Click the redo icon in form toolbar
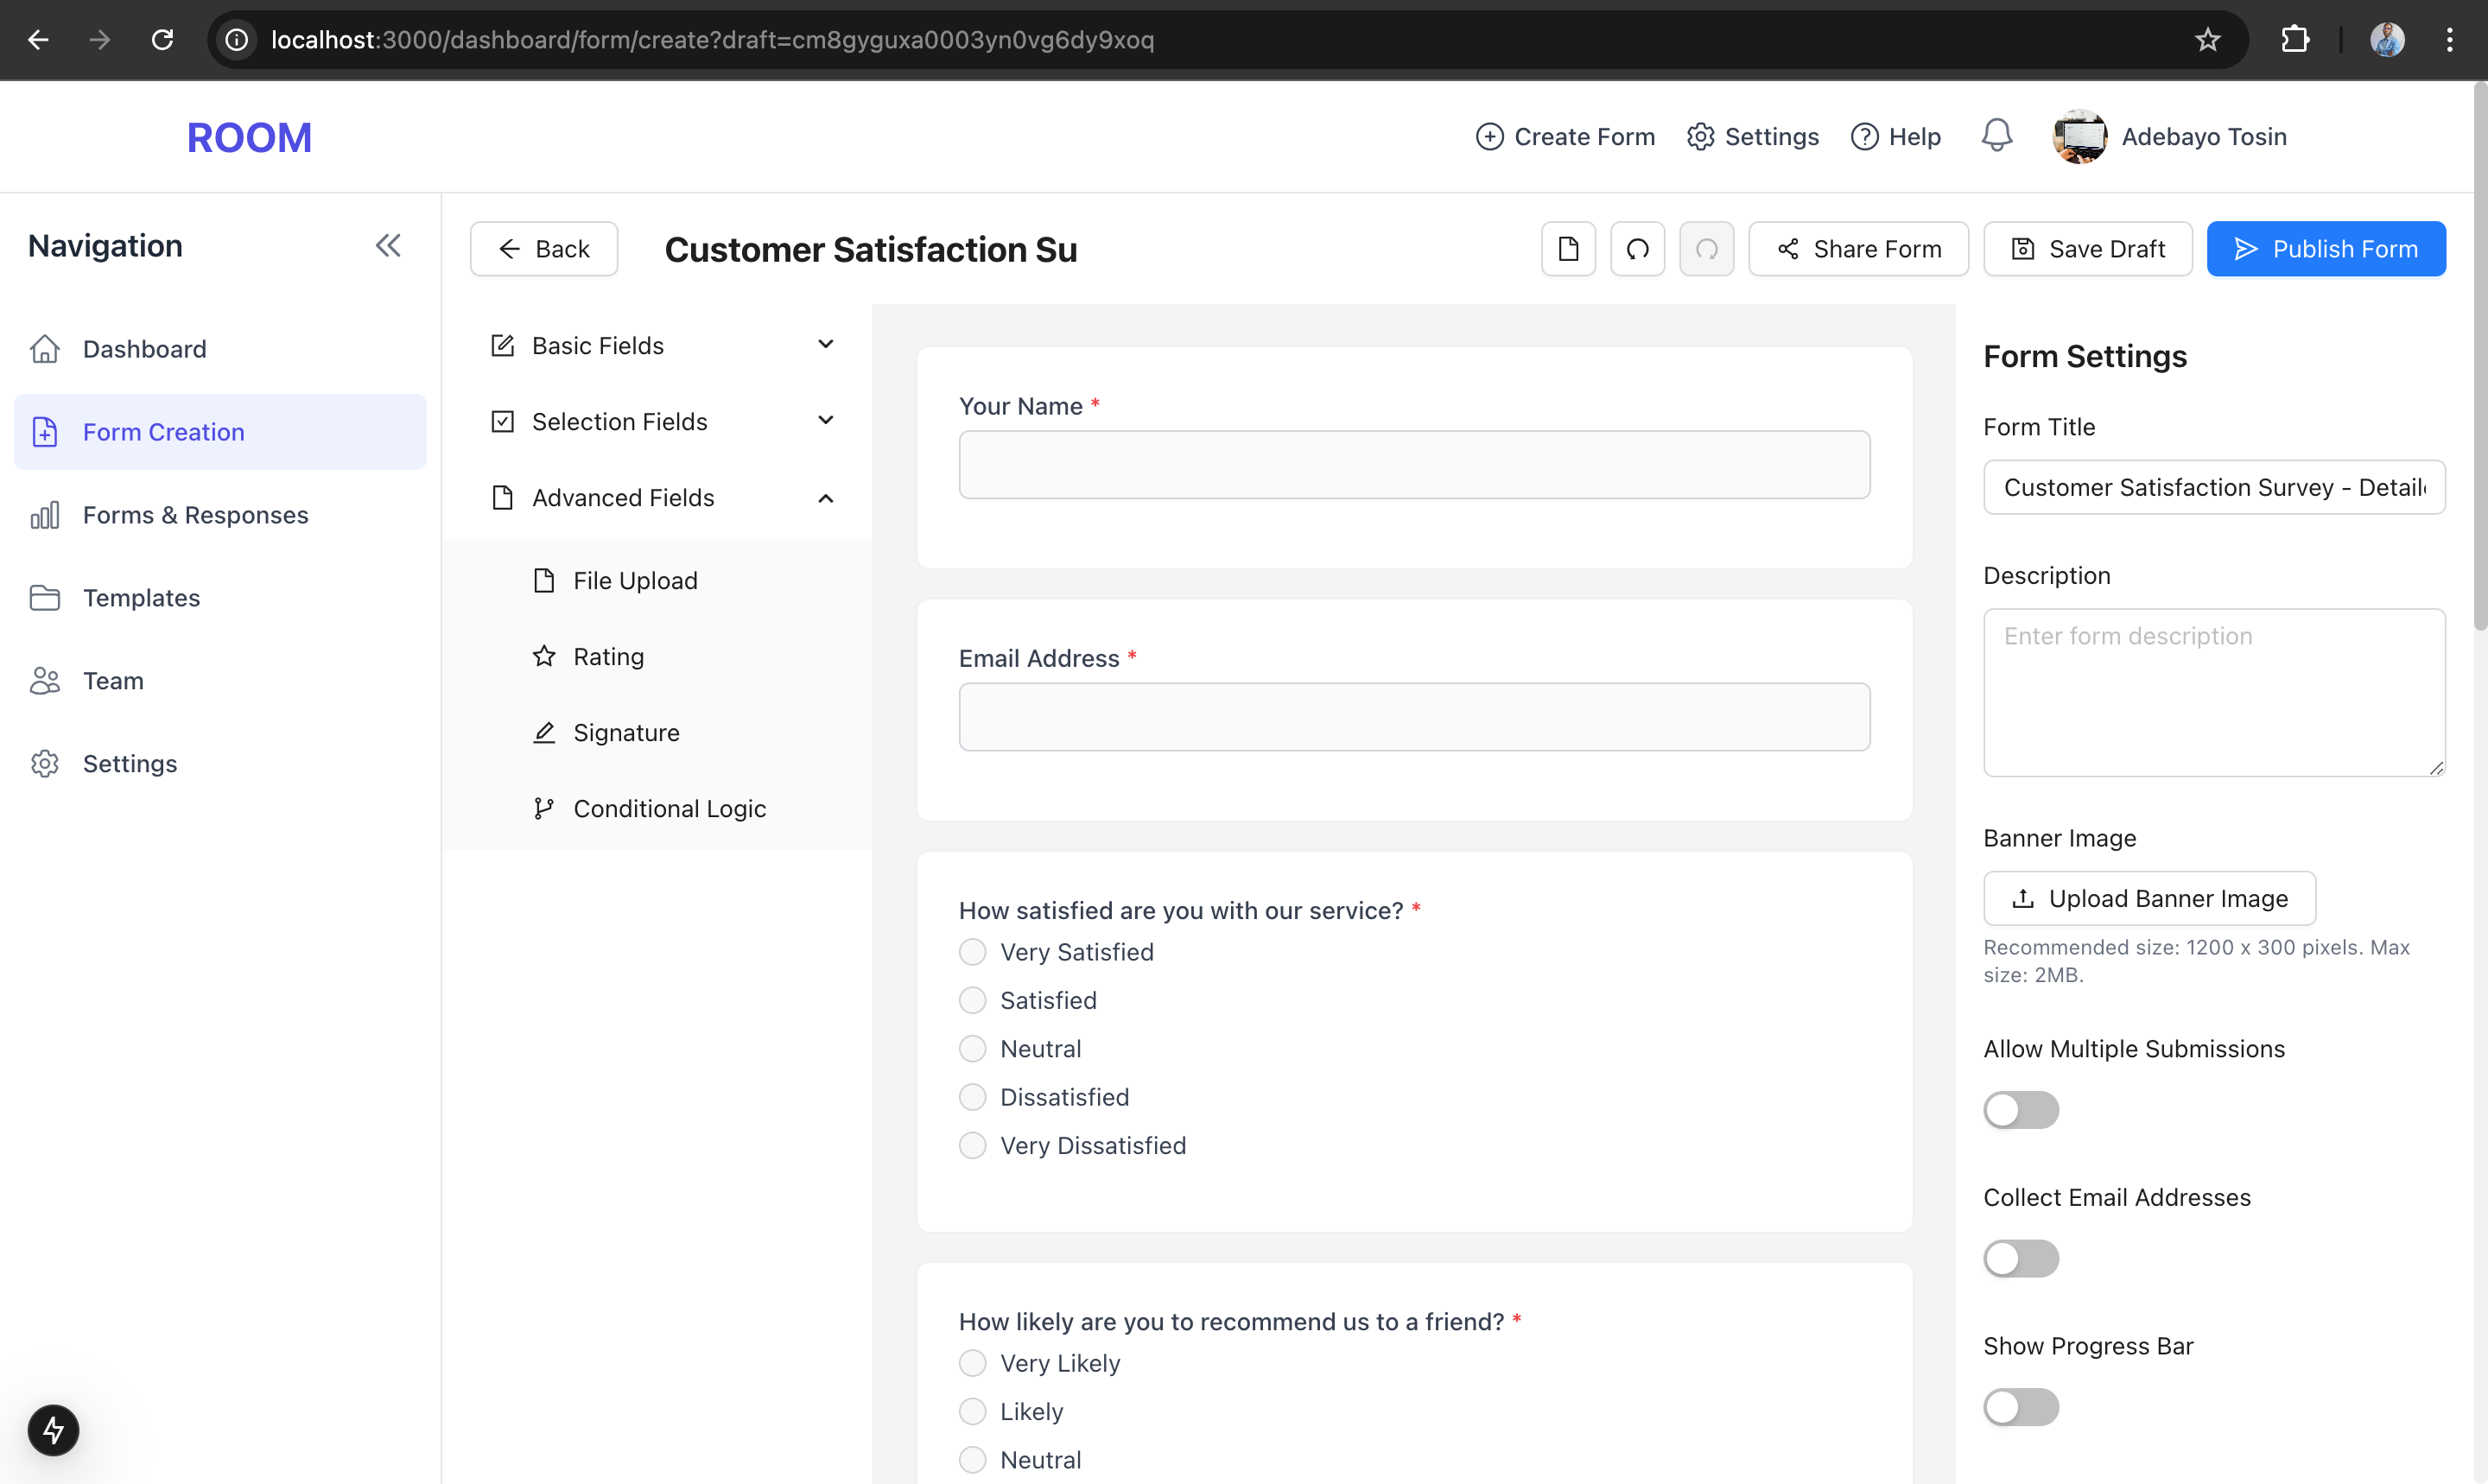The height and width of the screenshot is (1484, 2488). pos(1706,248)
